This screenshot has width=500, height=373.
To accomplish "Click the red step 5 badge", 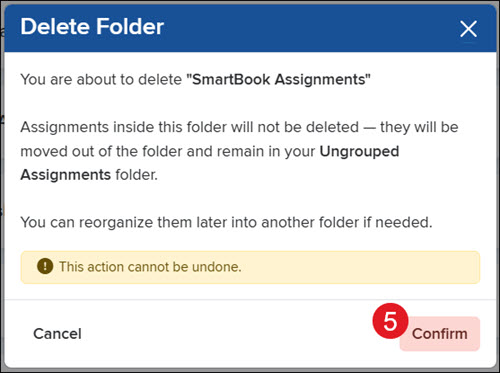I will (x=390, y=321).
